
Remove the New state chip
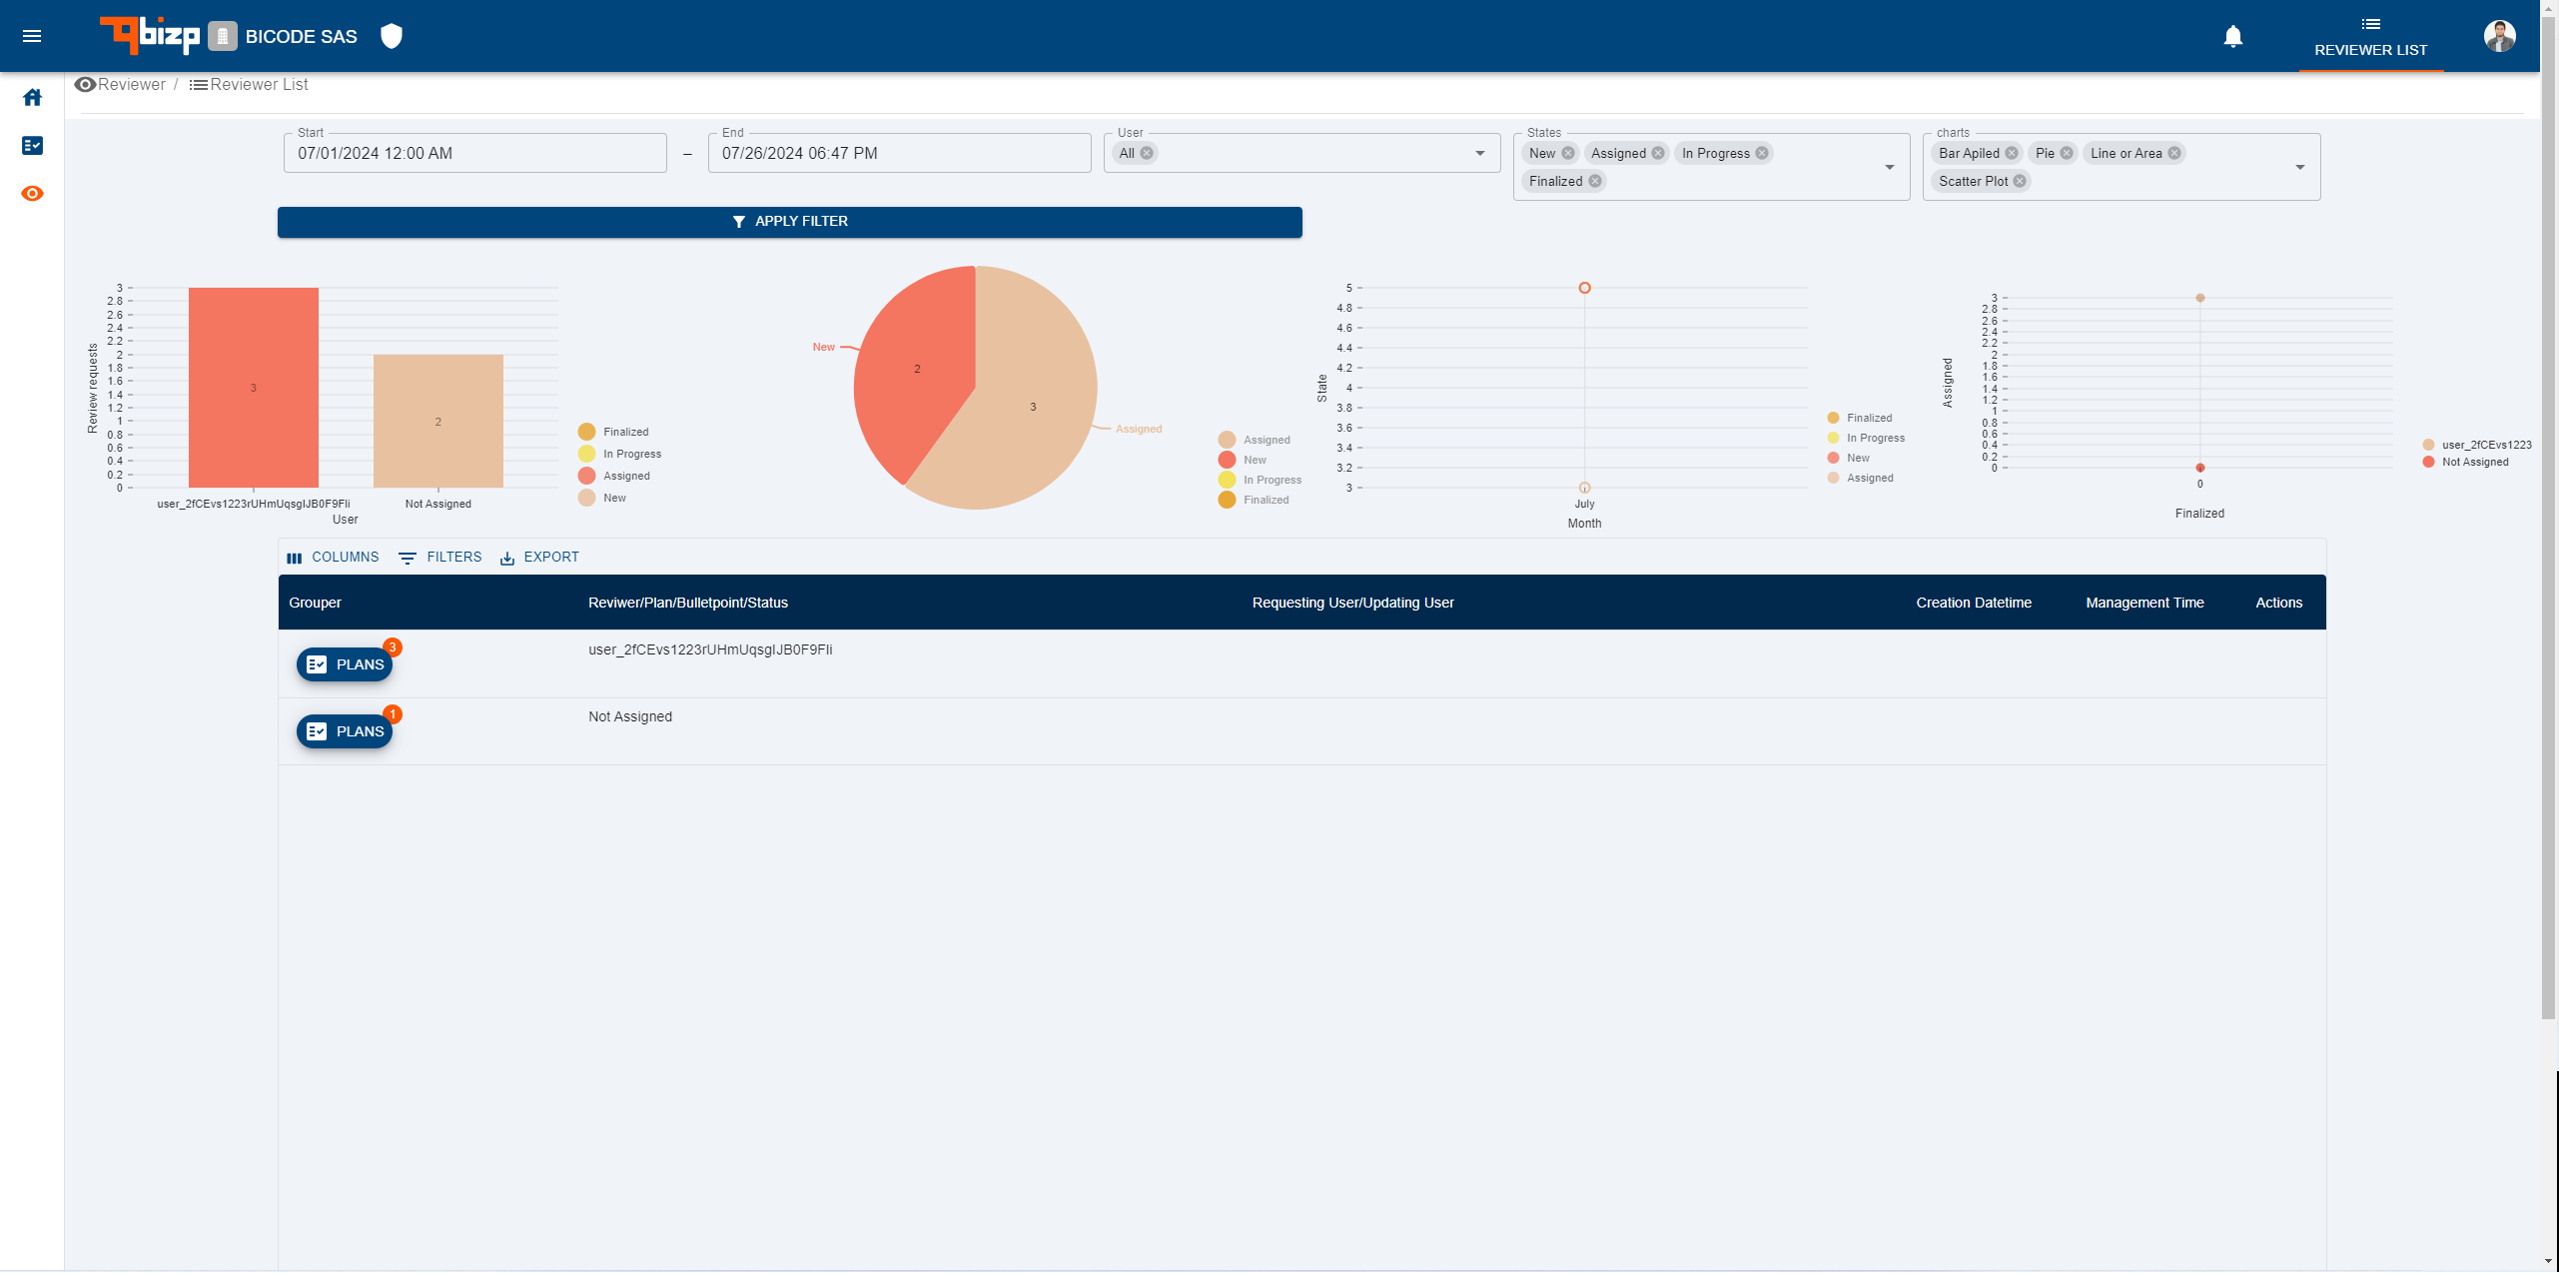click(x=1567, y=153)
